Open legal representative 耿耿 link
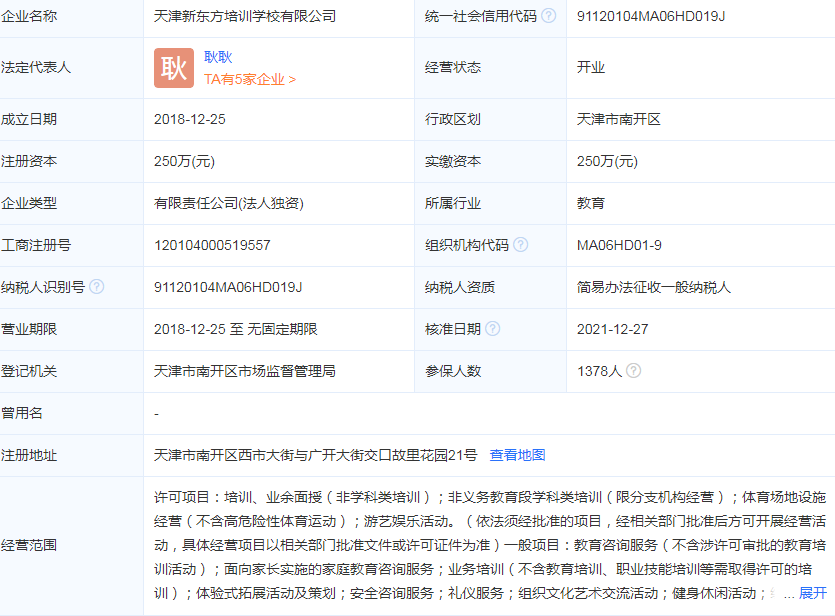This screenshot has height=616, width=835. point(218,57)
